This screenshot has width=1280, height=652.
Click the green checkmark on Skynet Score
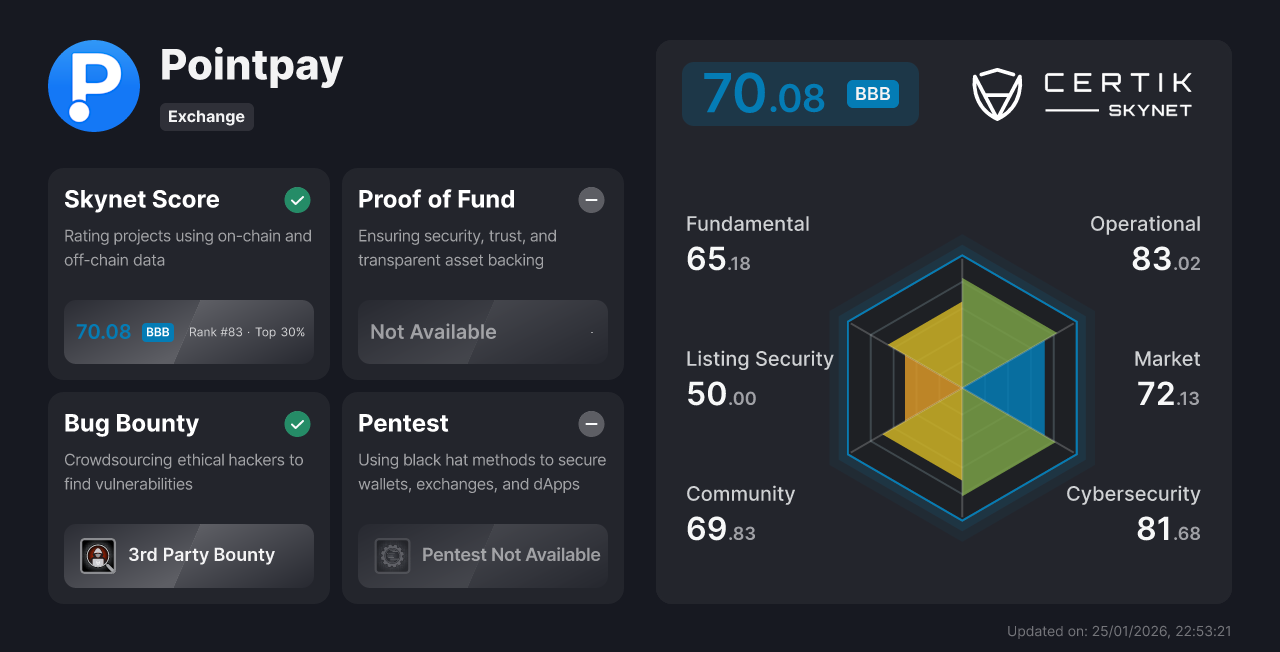coord(297,200)
